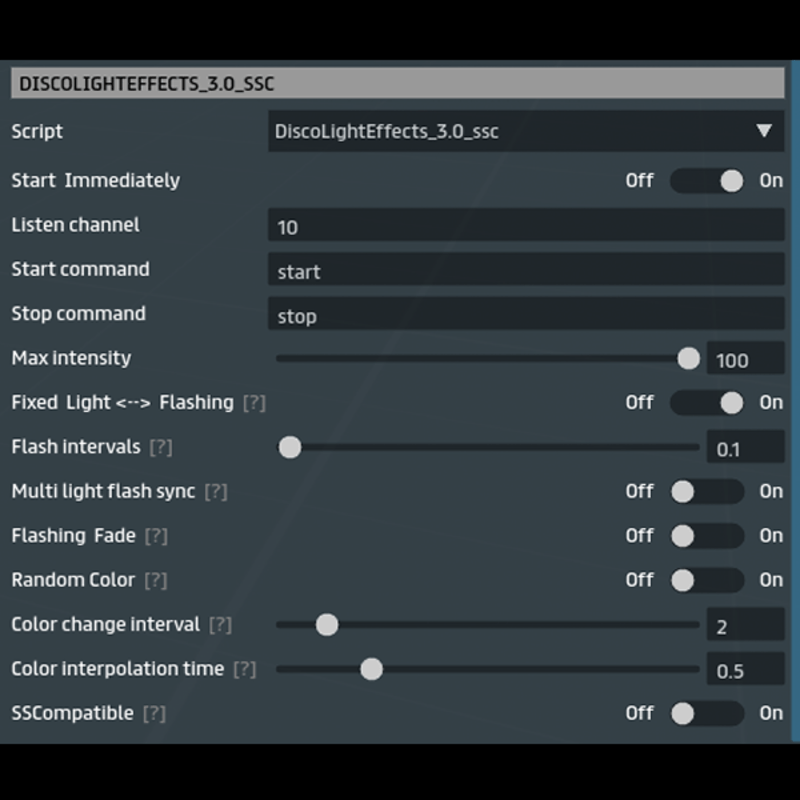This screenshot has height=800, width=800.
Task: Show help for Multi light flash sync
Action: pyautogui.click(x=216, y=492)
